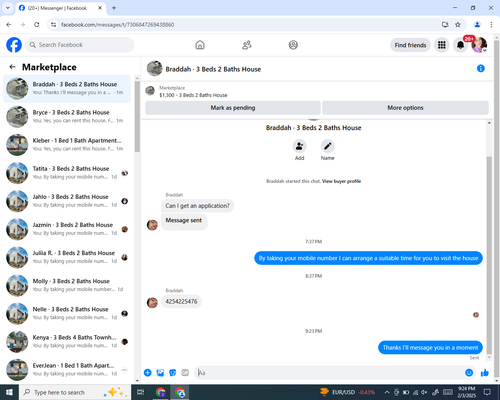Click the 'By taking your mobile number' sent message
This screenshot has height=400, width=500.
368,258
